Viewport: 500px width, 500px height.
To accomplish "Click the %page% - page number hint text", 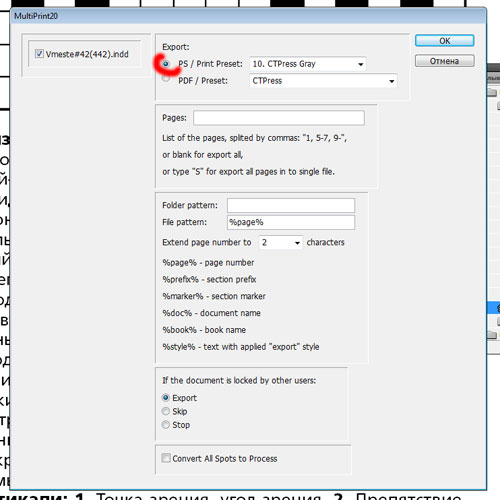I will 208,263.
